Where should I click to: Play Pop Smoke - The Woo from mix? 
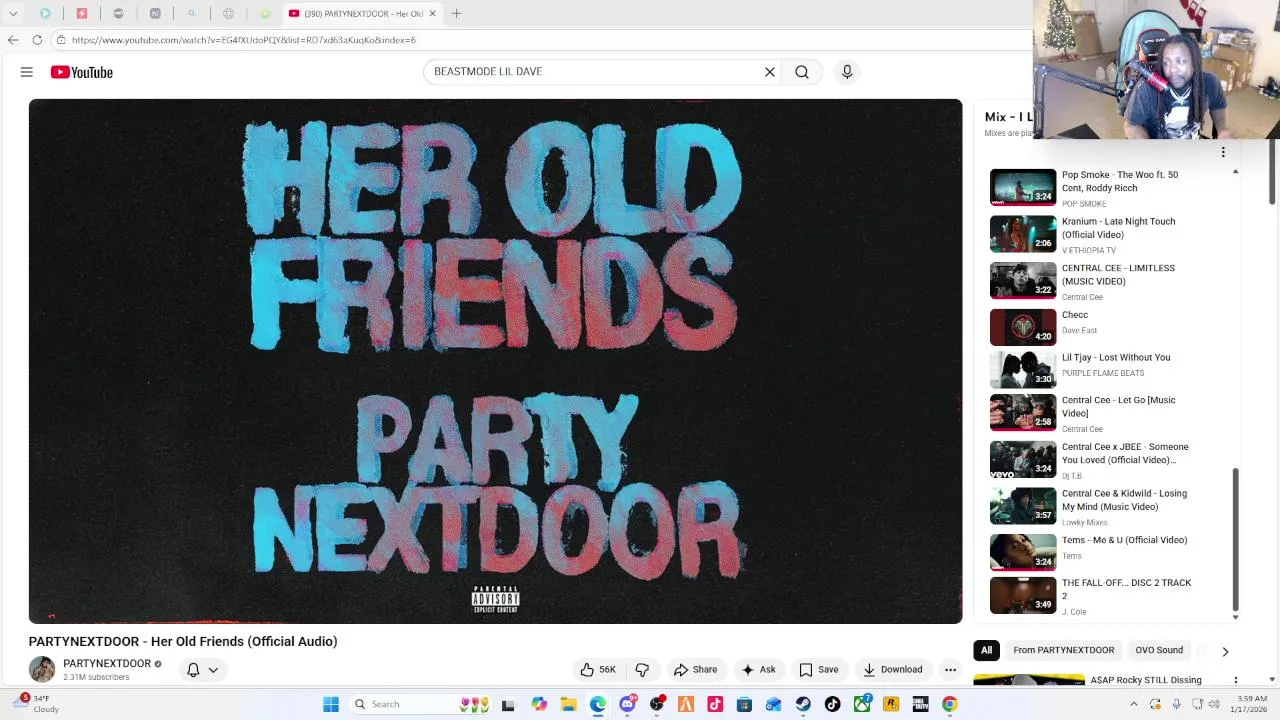pyautogui.click(x=1093, y=187)
